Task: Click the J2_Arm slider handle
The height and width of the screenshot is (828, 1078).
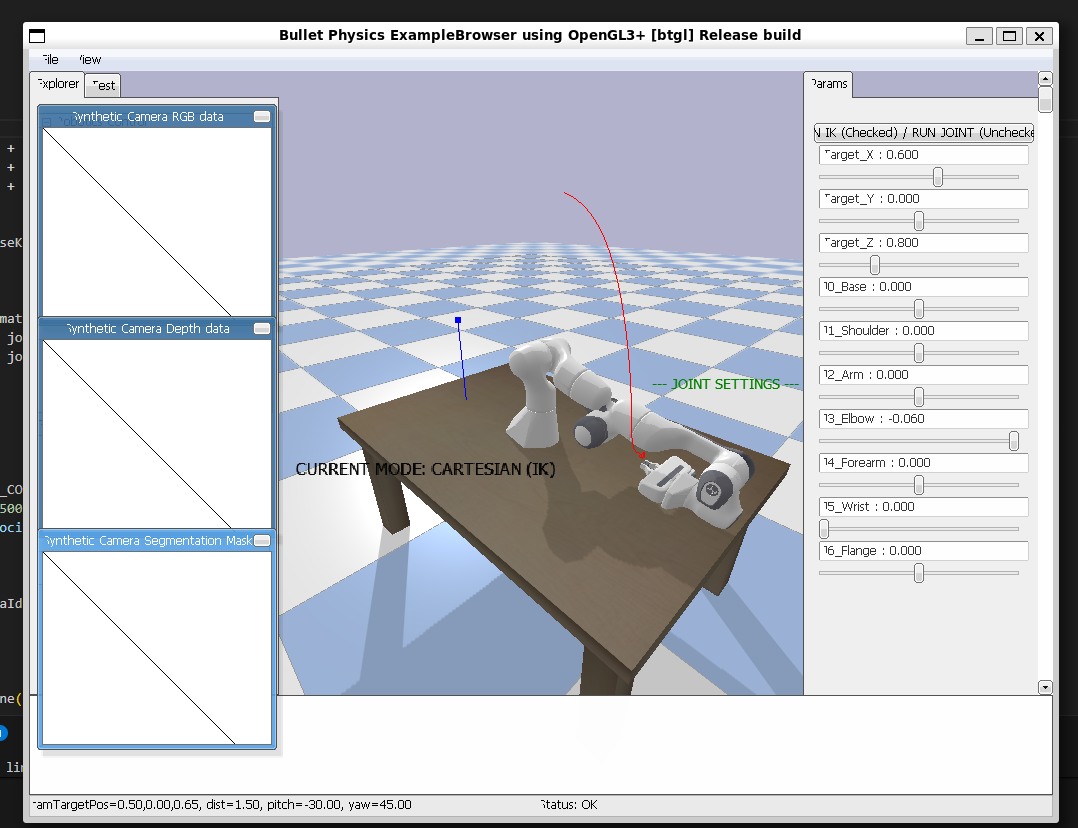Action: pyautogui.click(x=918, y=397)
